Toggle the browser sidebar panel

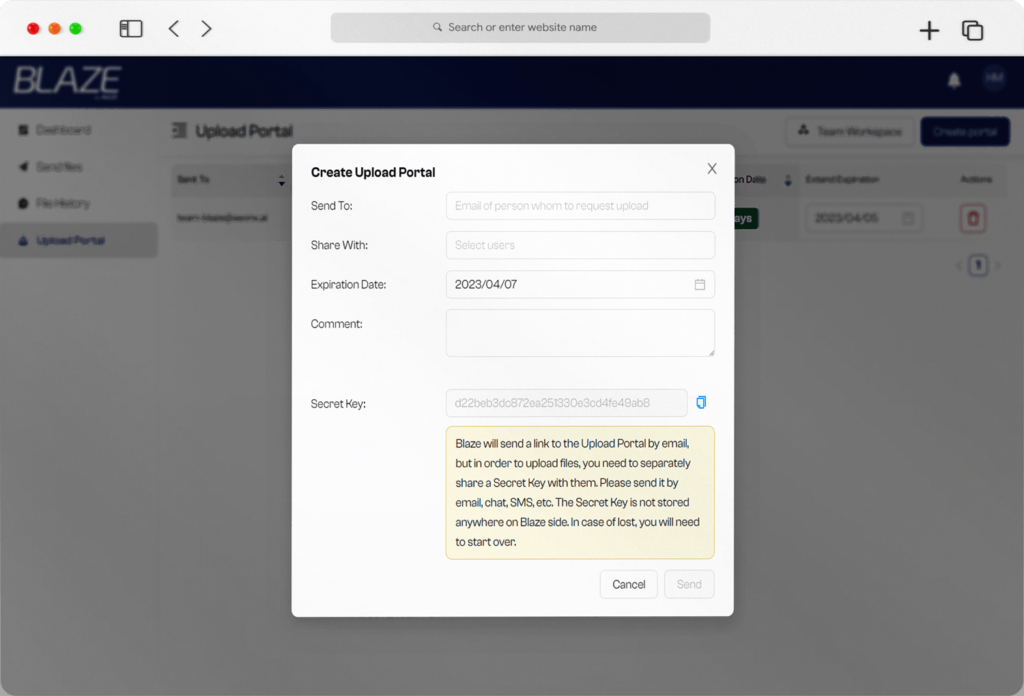(x=131, y=29)
